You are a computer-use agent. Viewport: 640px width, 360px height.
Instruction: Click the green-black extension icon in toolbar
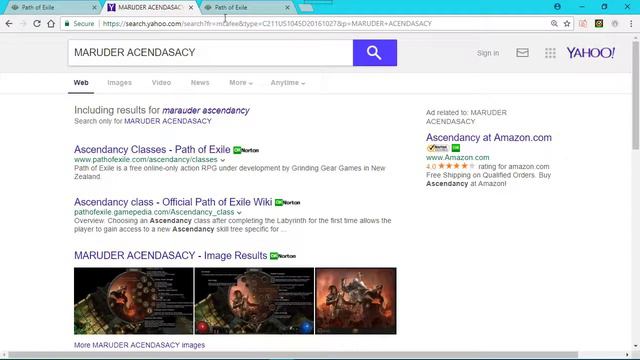click(599, 24)
